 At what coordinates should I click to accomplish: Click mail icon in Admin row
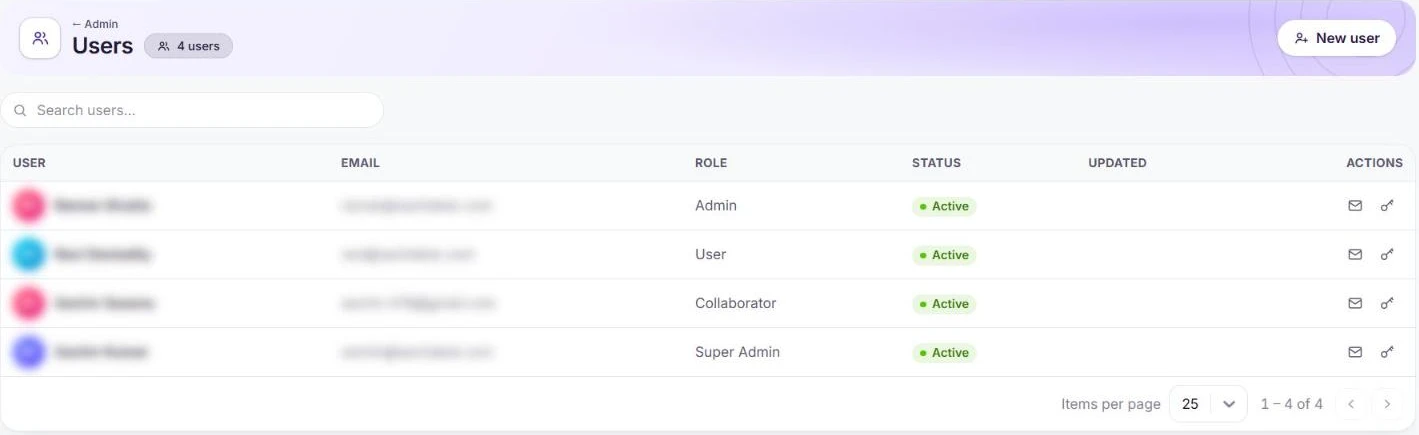(1355, 206)
